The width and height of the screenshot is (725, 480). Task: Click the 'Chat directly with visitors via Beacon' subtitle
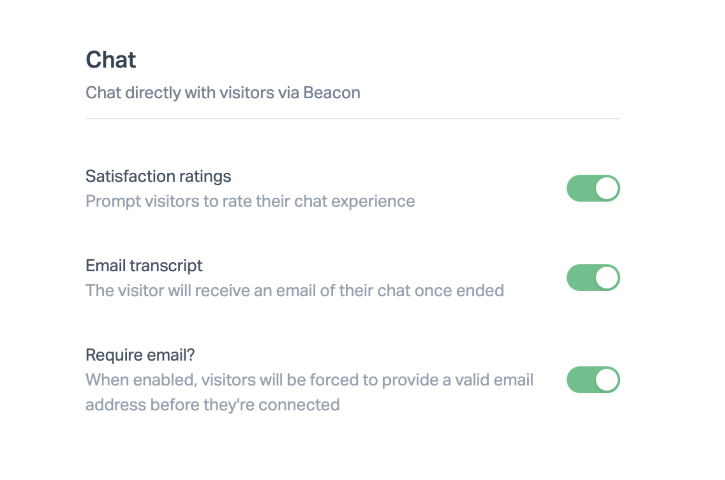tap(222, 93)
